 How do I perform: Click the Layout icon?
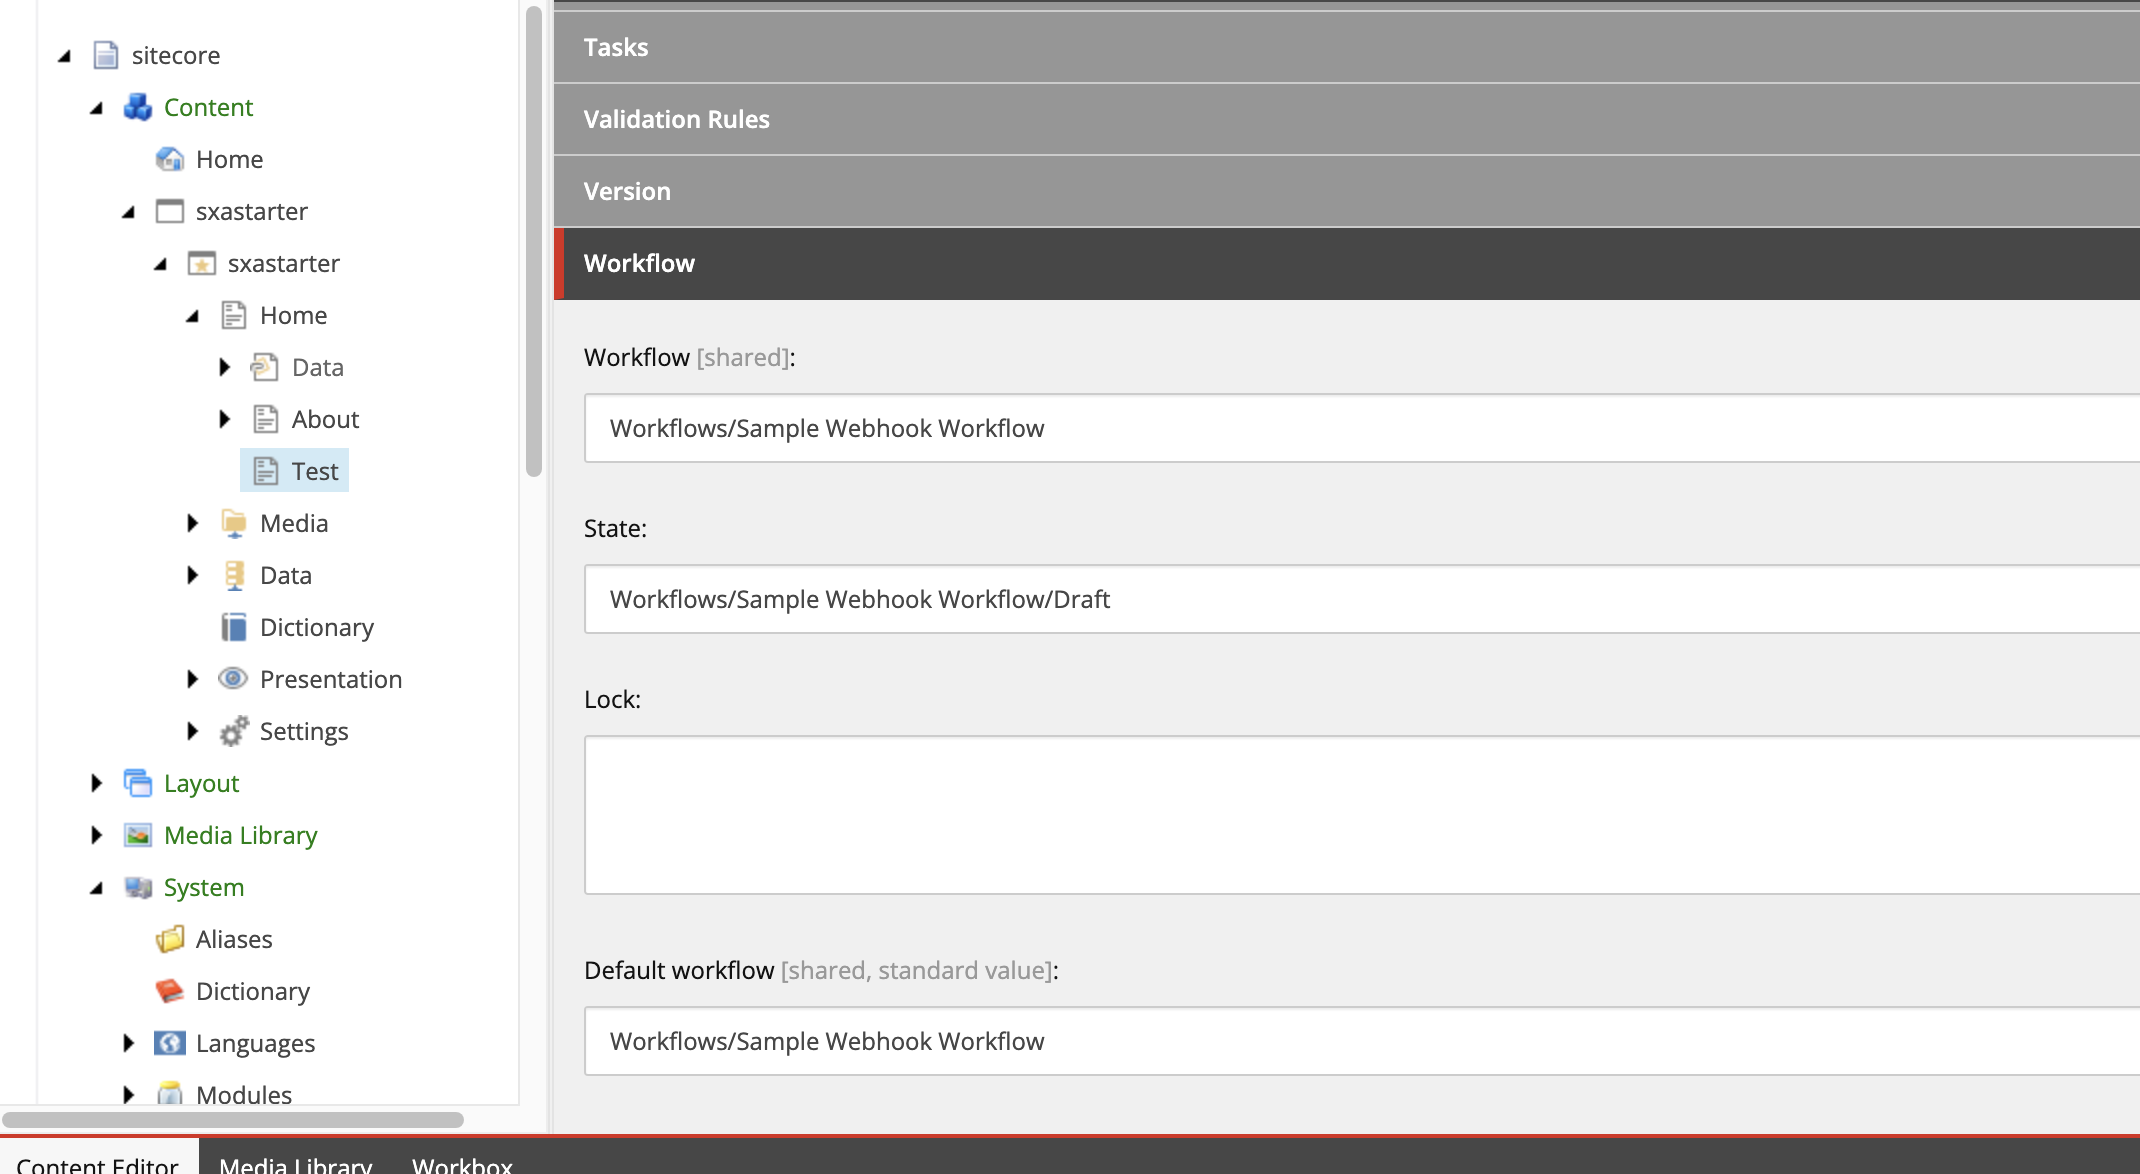(138, 783)
